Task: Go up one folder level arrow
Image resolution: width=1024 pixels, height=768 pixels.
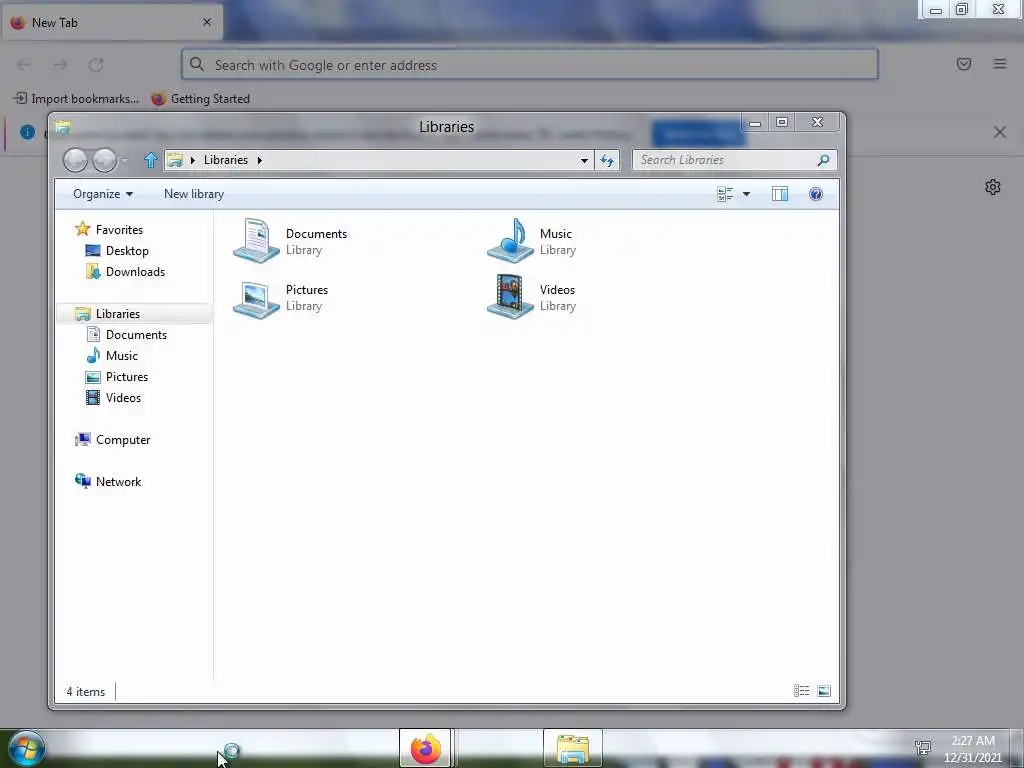Action: 151,160
